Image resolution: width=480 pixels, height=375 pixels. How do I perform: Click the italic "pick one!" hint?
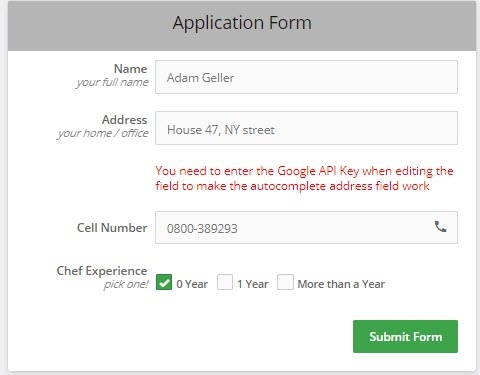coord(126,284)
